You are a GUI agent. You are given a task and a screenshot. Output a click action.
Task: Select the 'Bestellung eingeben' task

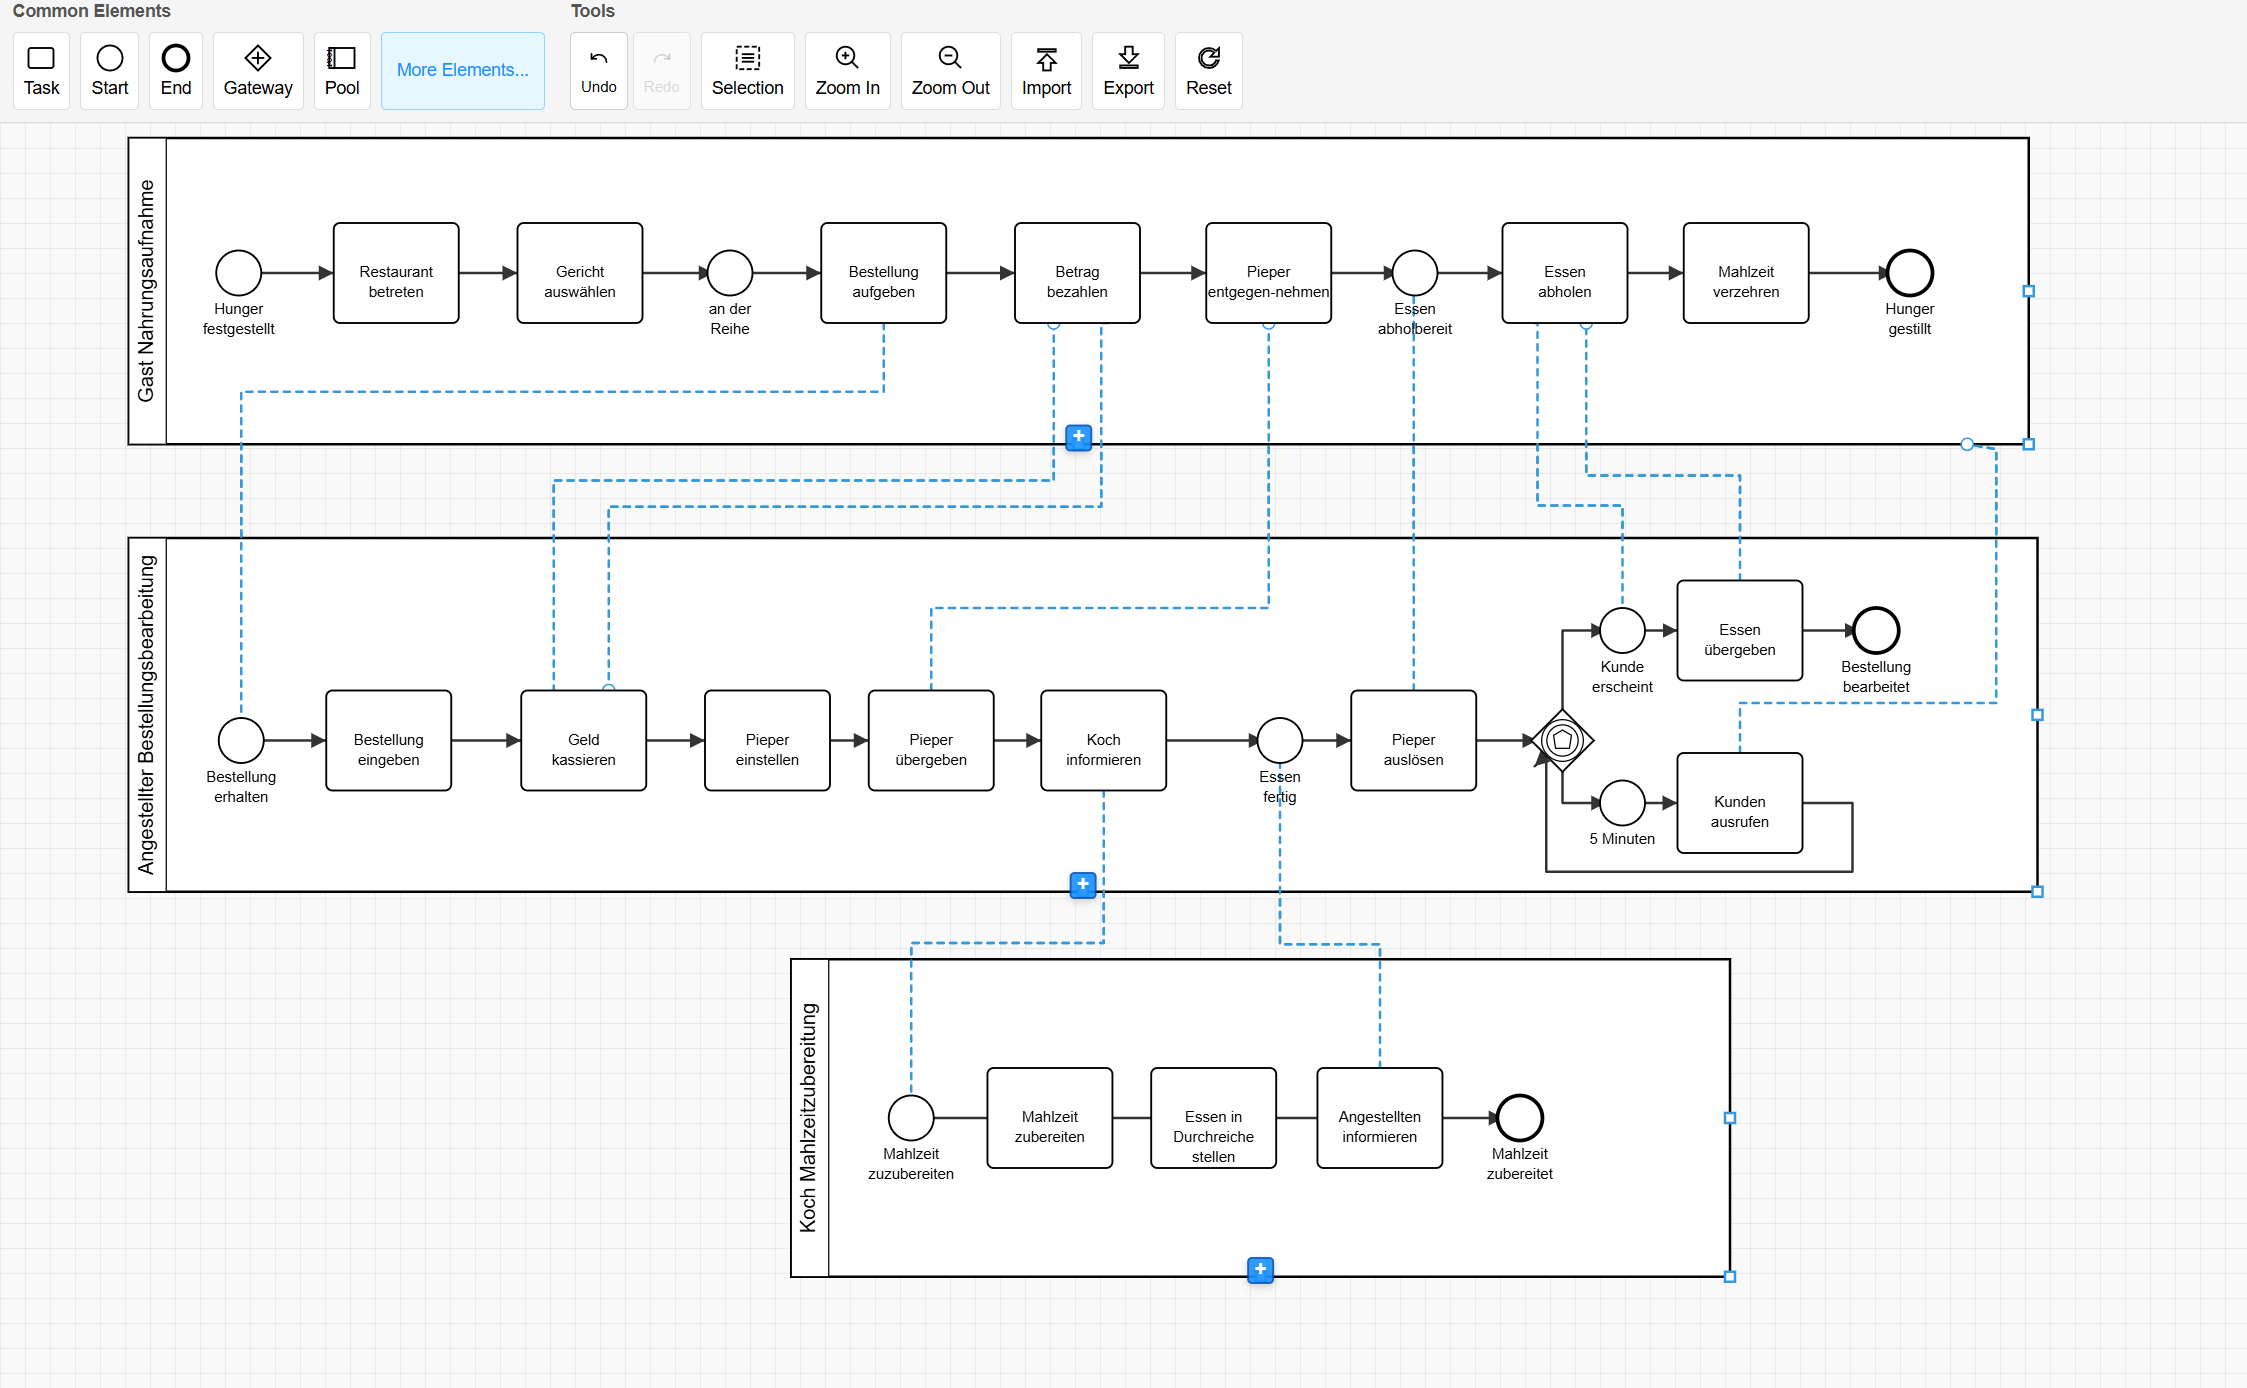click(389, 741)
